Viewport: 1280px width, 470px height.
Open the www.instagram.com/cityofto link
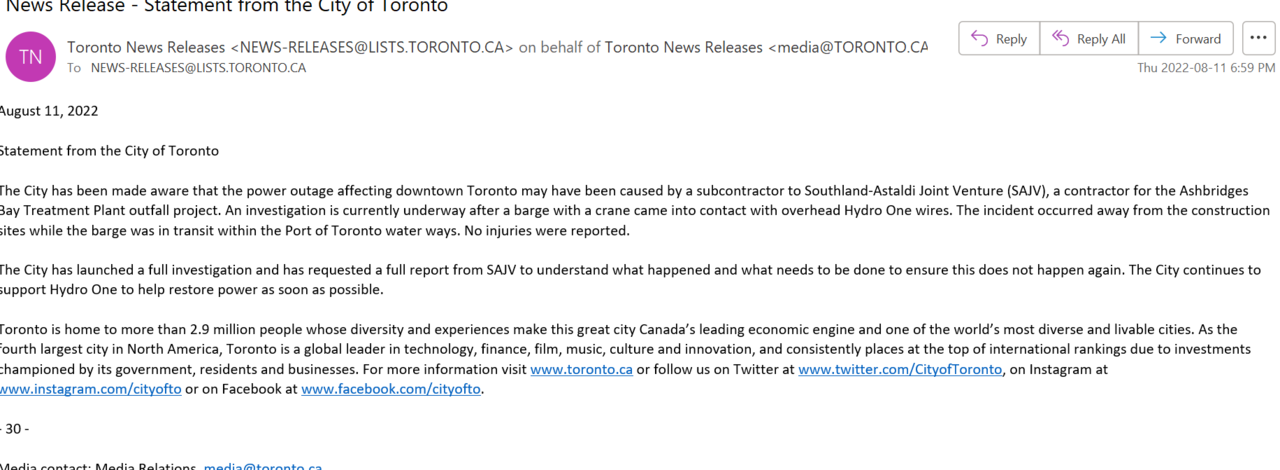91,389
